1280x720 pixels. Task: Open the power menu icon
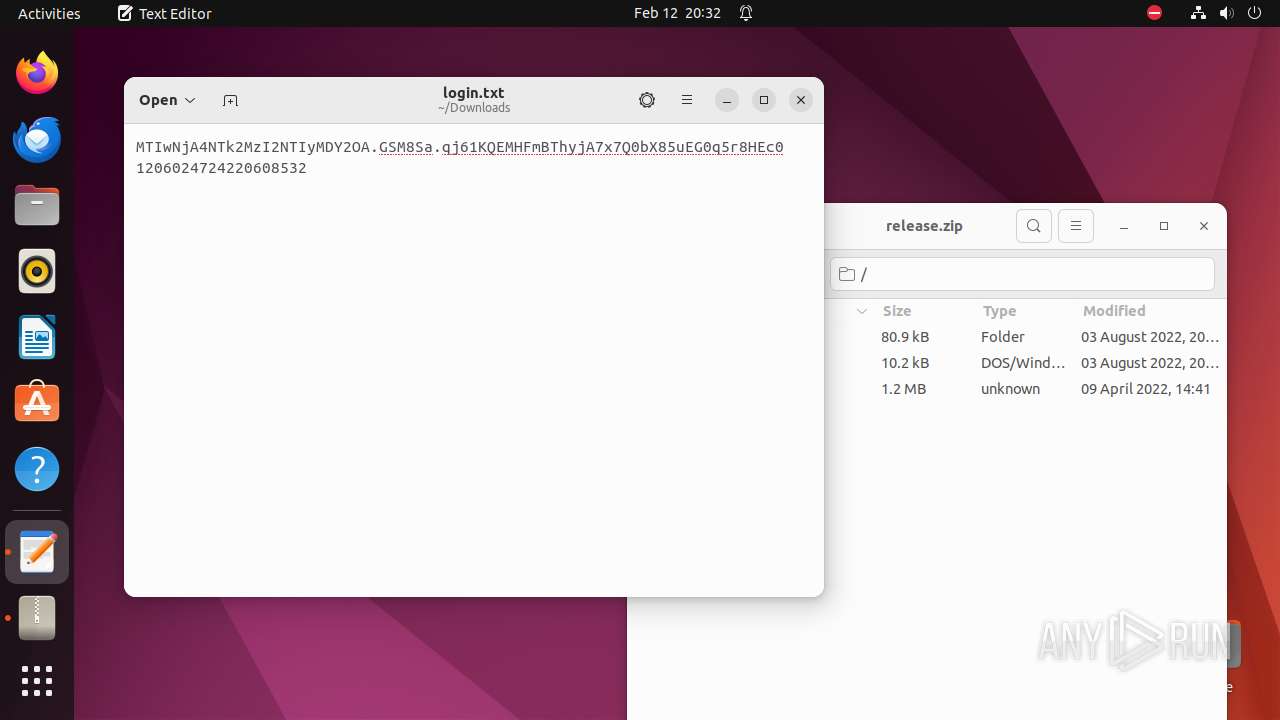[1255, 13]
